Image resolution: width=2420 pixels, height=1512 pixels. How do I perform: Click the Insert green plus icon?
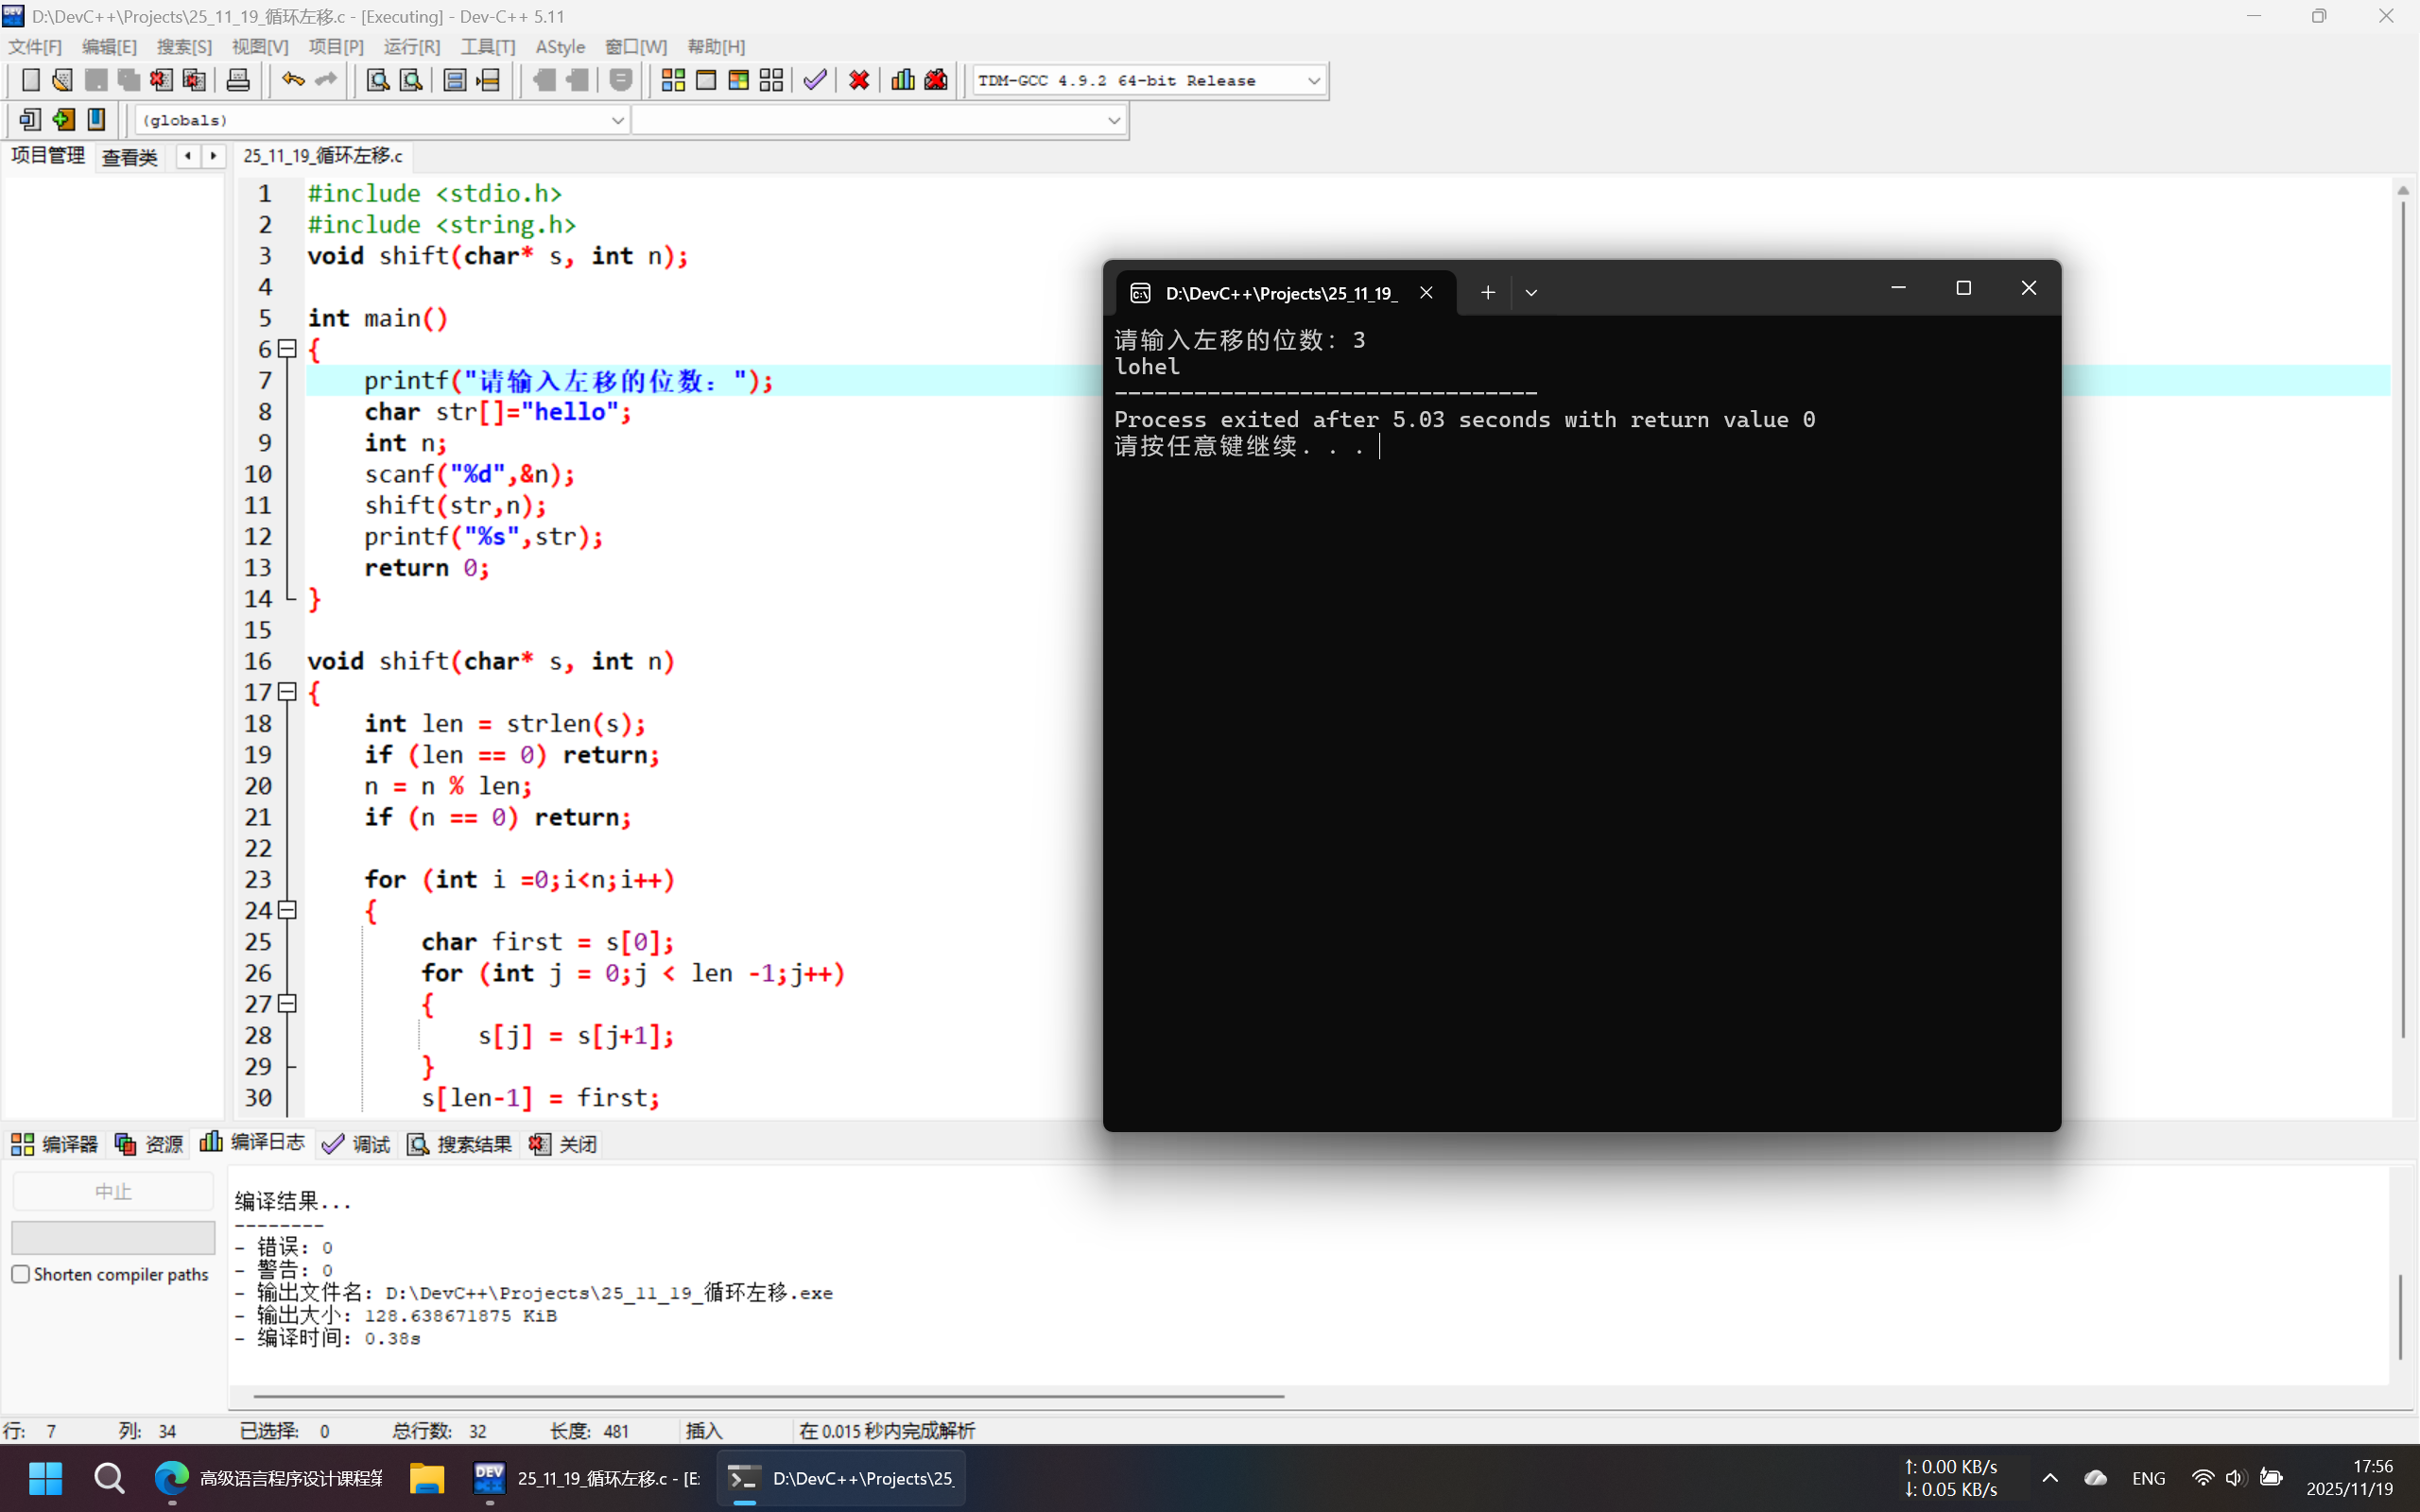coord(63,120)
